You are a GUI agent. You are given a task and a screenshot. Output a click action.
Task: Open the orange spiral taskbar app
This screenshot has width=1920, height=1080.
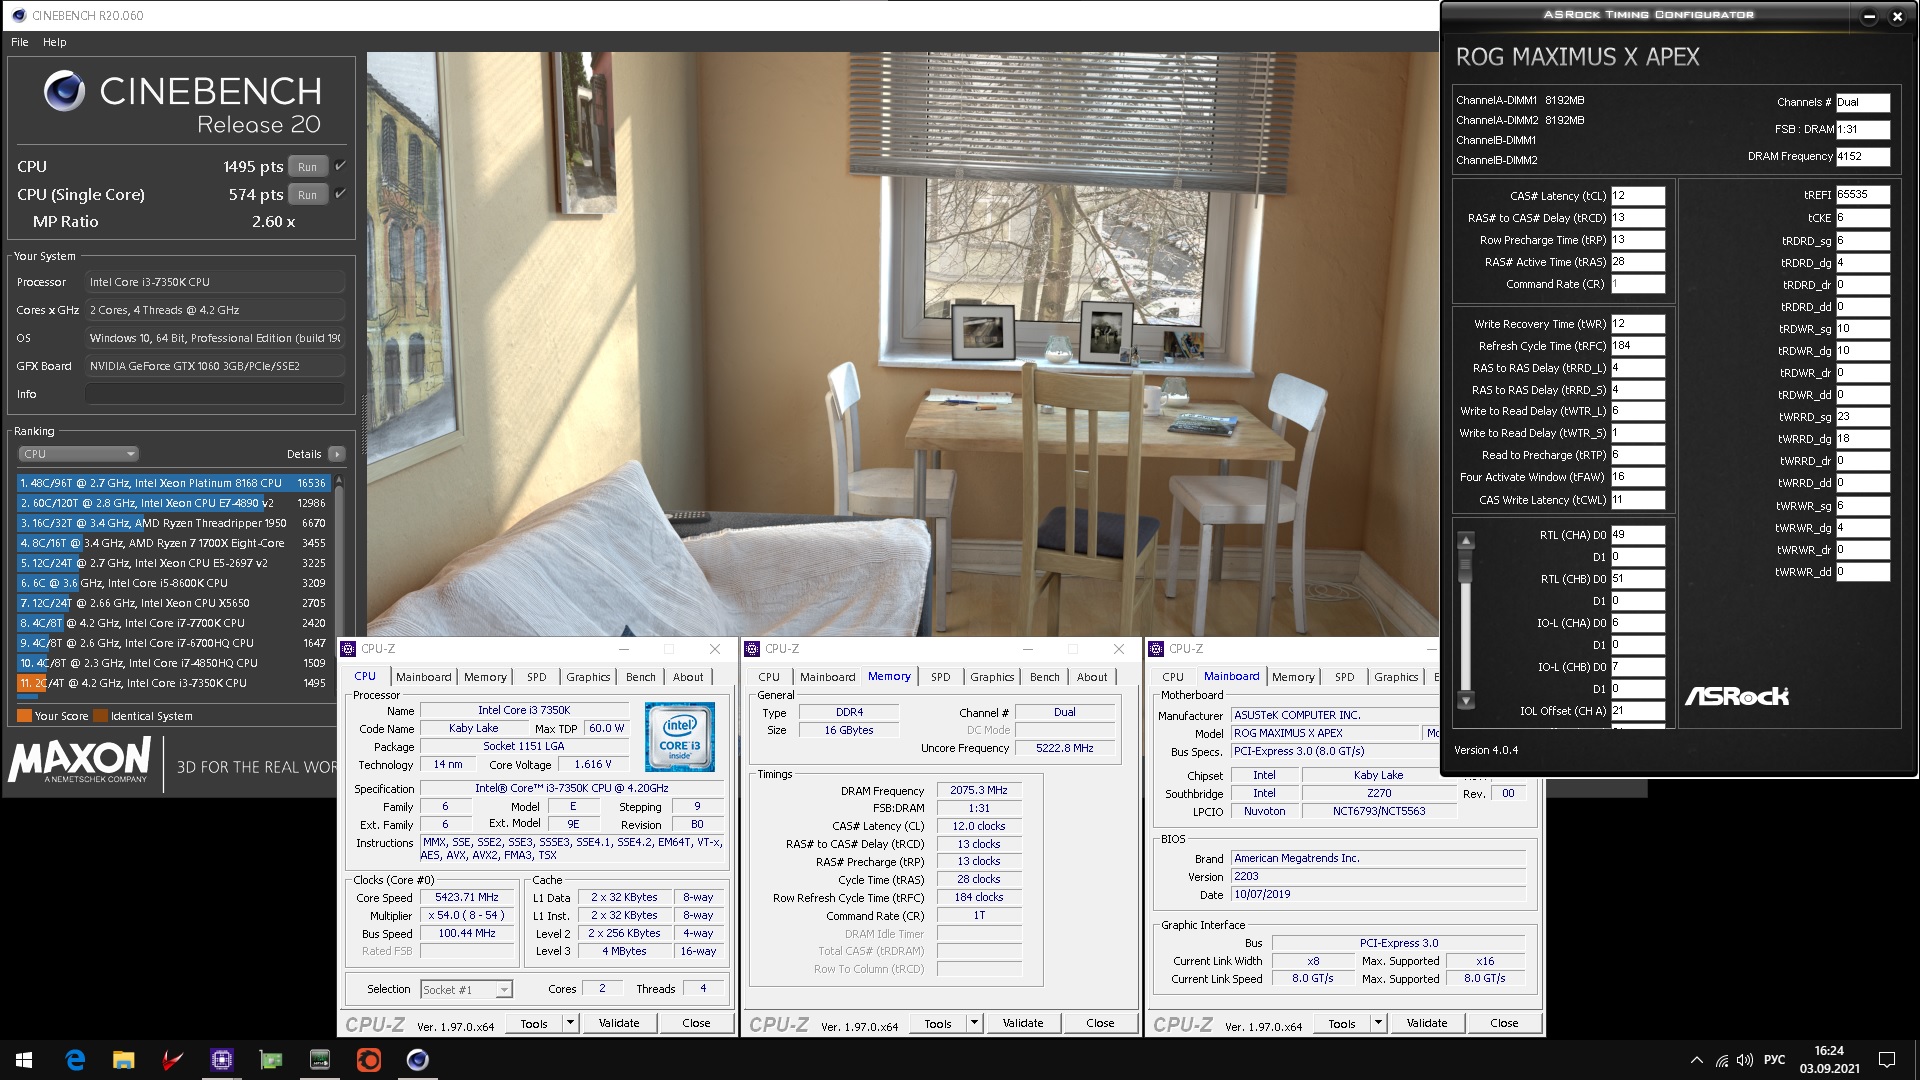click(368, 1060)
